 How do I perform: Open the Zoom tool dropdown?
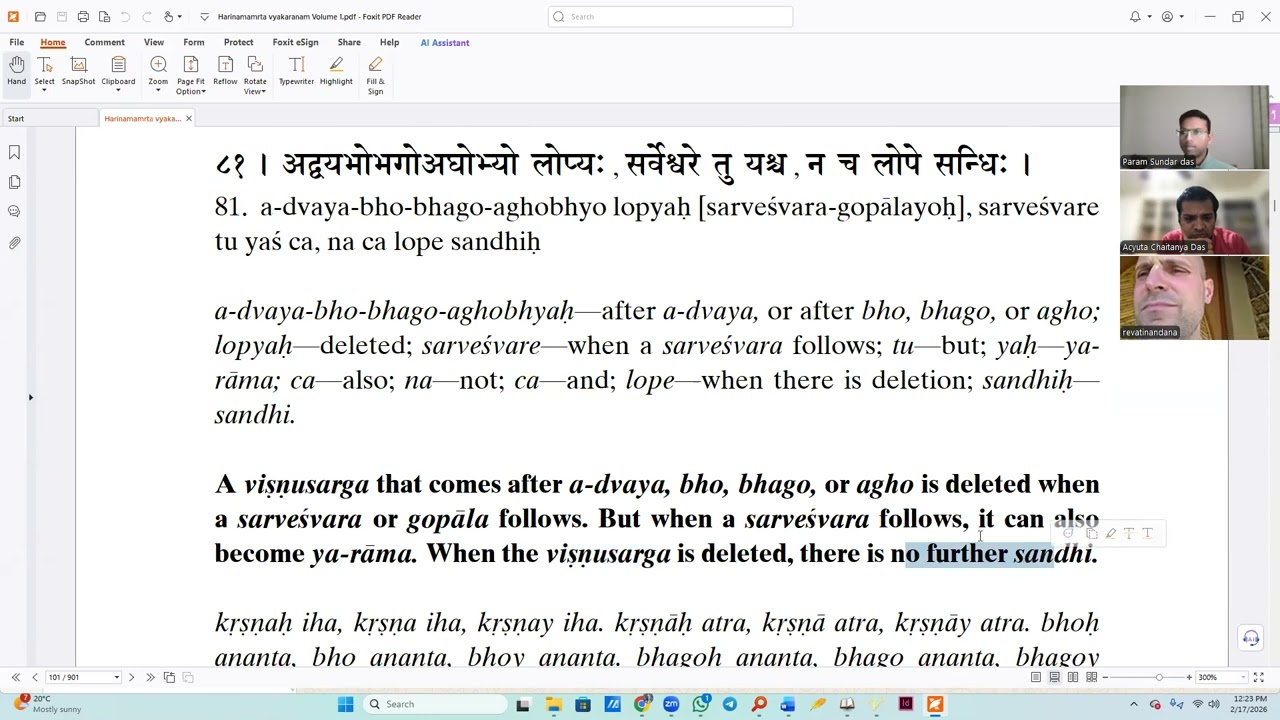[x=158, y=91]
